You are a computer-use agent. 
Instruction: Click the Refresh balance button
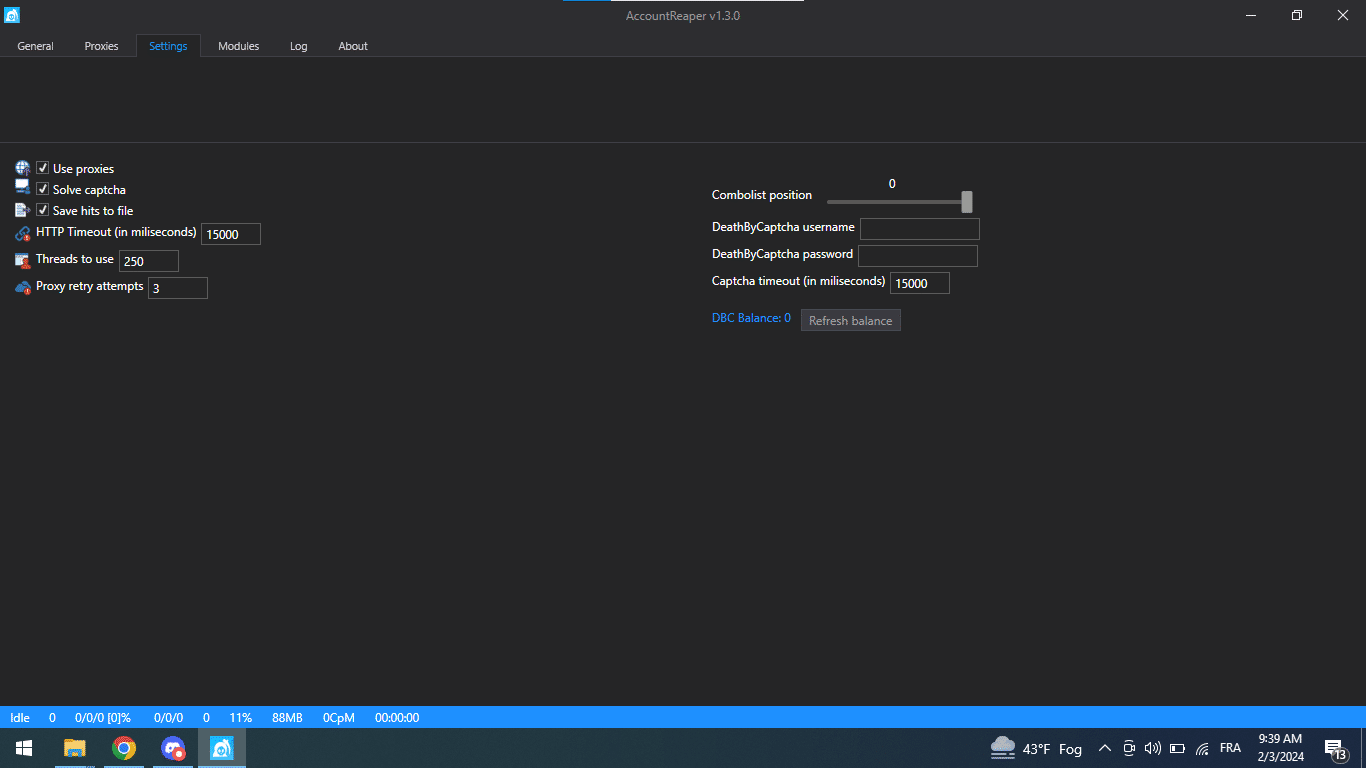tap(851, 320)
